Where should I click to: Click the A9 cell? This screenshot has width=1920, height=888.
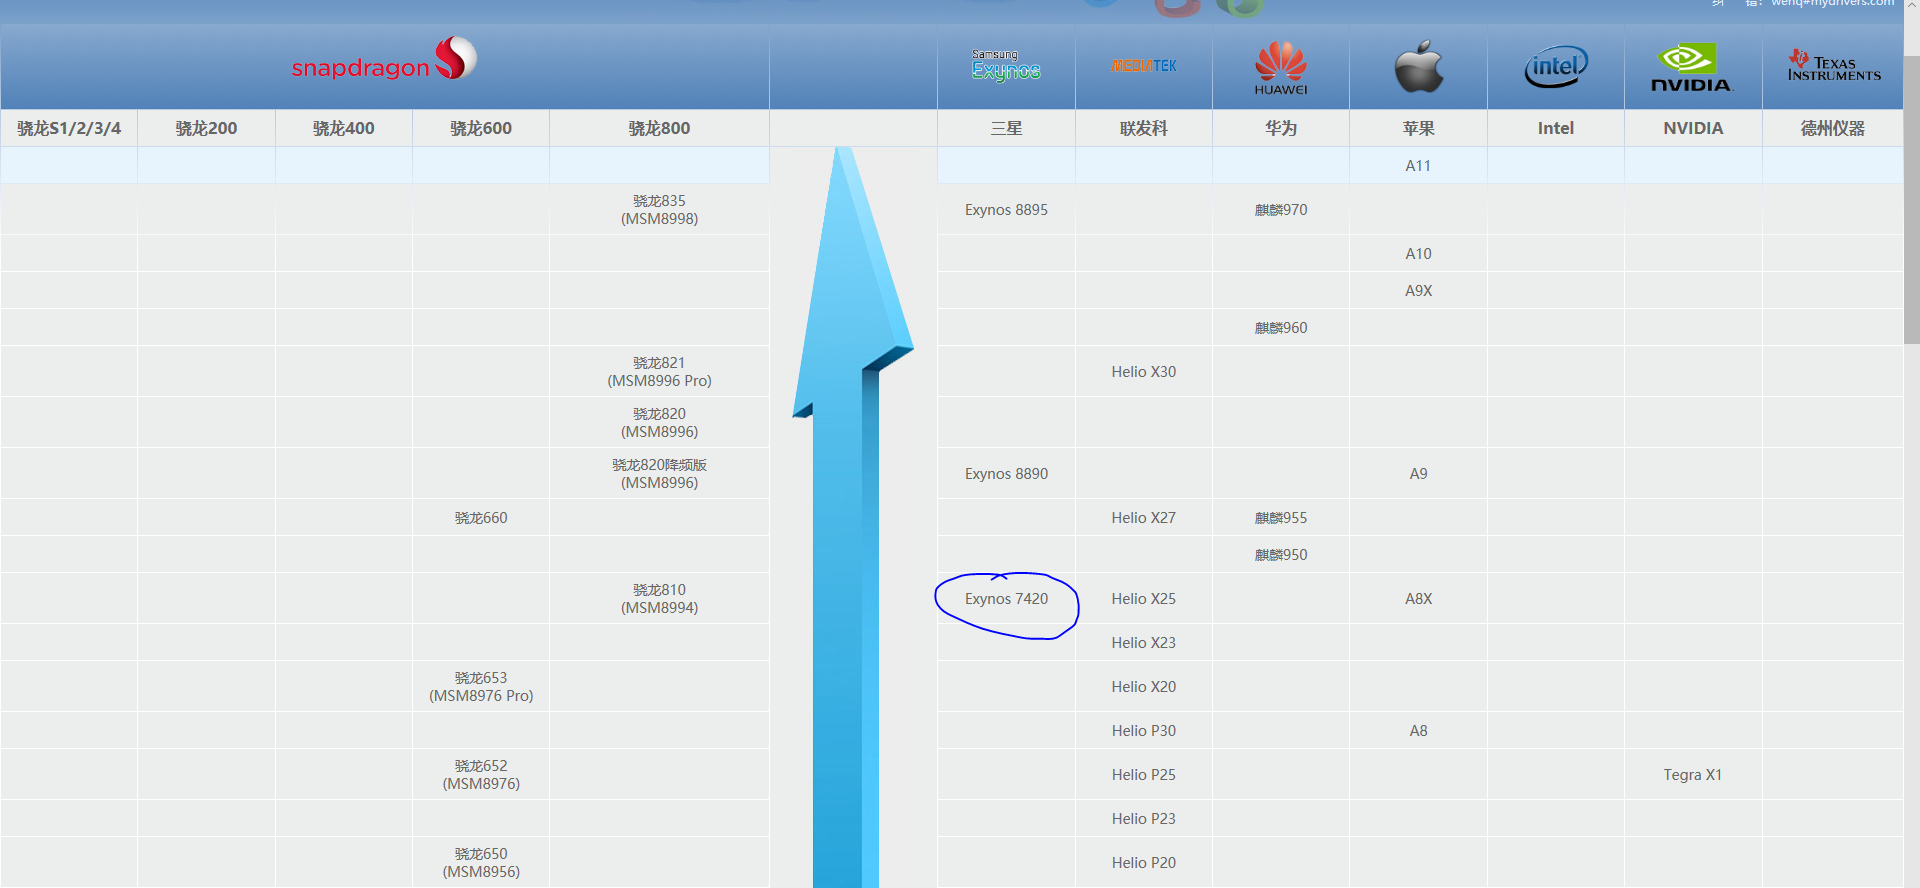click(1418, 474)
